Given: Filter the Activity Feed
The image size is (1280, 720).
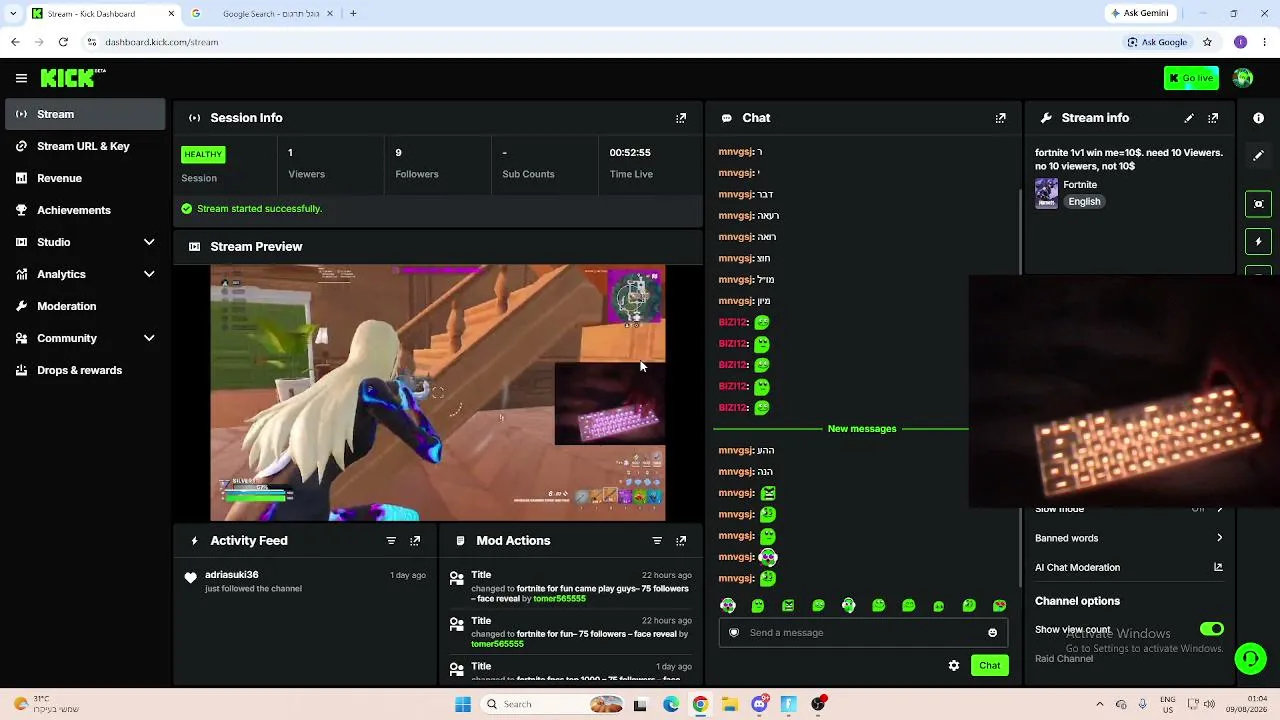Looking at the screenshot, I should [391, 541].
